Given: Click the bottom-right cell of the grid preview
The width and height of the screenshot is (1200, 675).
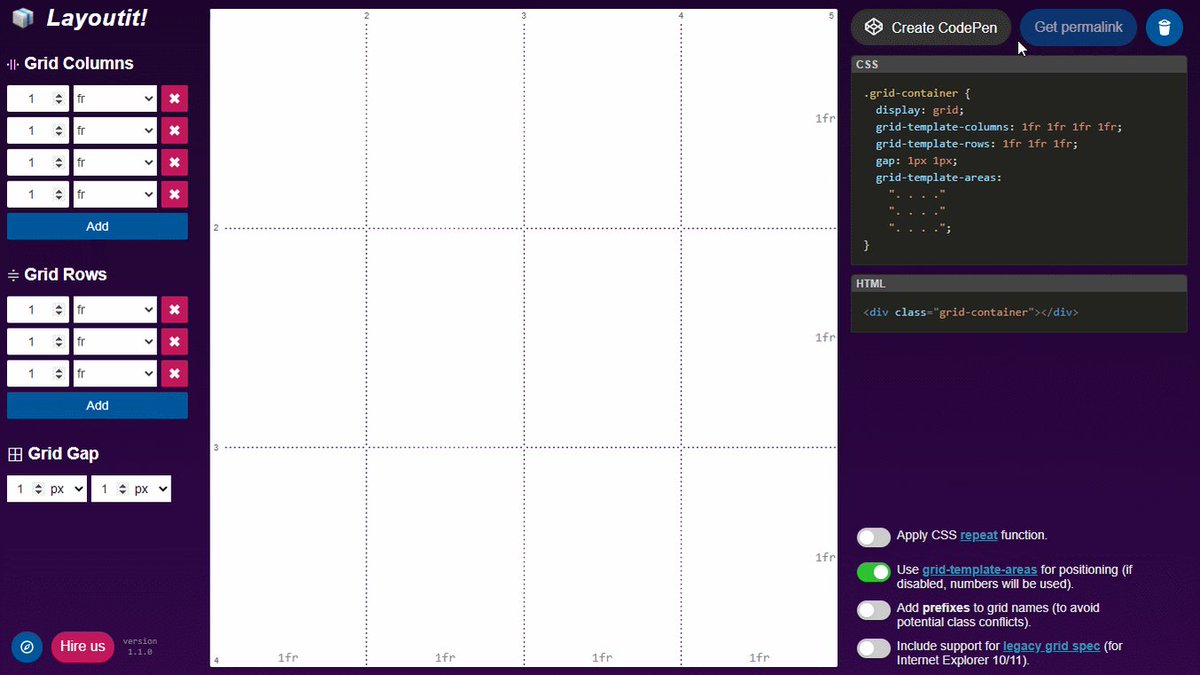Looking at the screenshot, I should click(x=760, y=557).
